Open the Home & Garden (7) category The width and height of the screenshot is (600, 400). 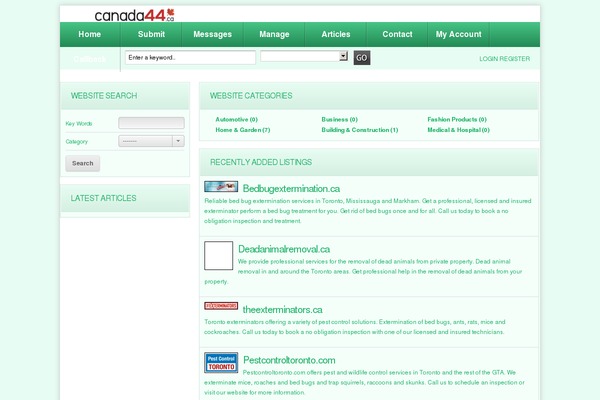pos(243,130)
